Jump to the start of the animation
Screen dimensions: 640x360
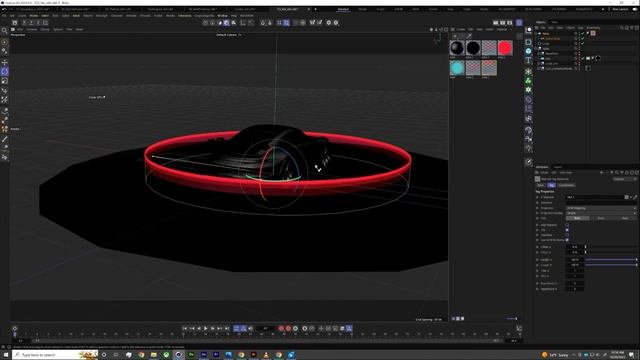tap(185, 328)
